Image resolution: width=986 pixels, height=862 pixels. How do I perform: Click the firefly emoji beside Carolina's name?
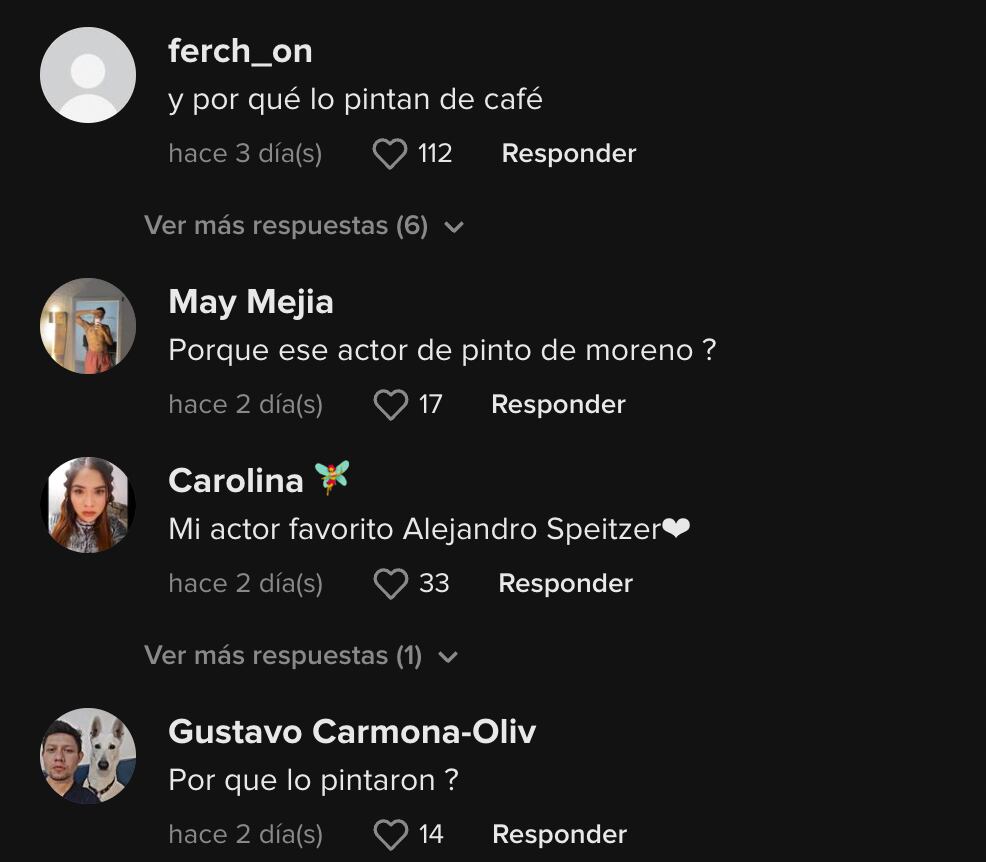point(332,478)
